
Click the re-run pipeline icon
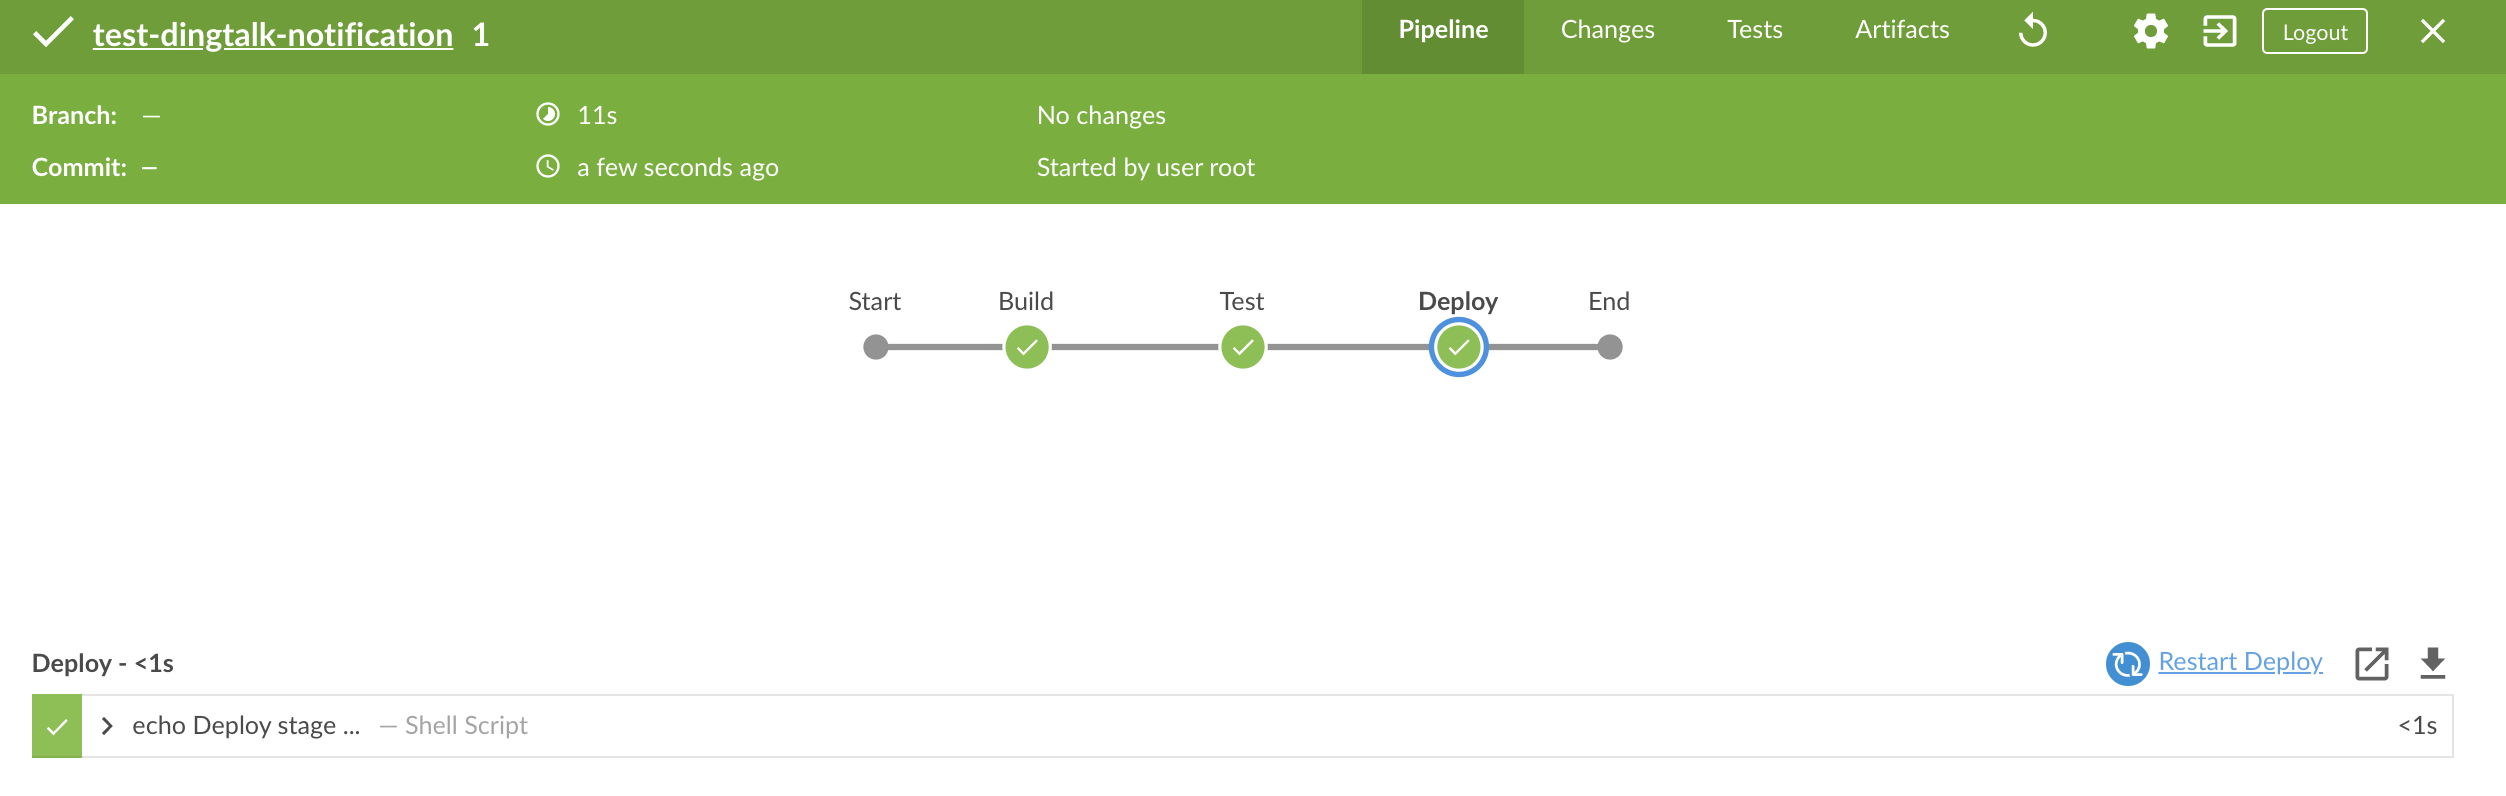(x=2033, y=31)
